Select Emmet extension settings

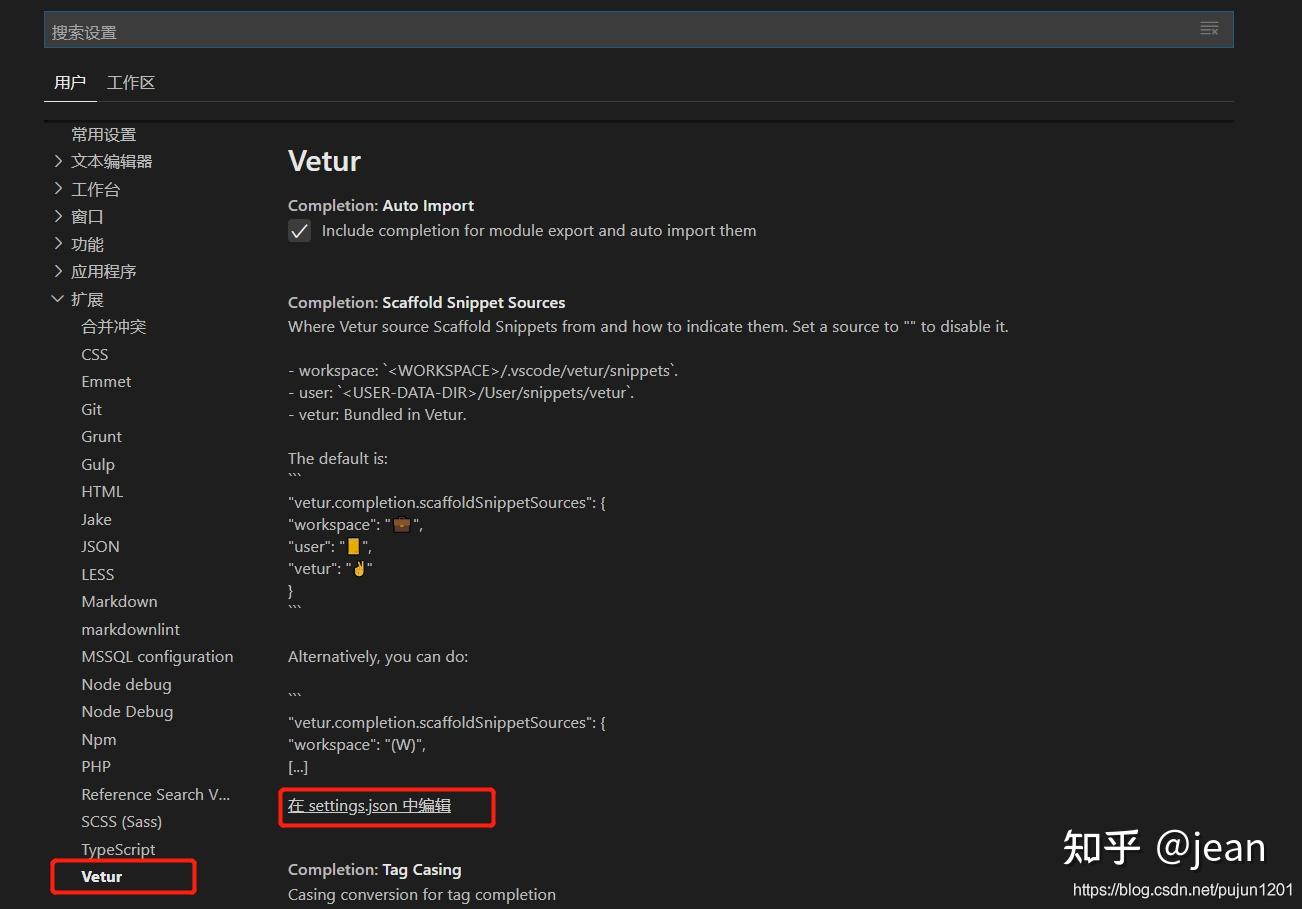(x=106, y=381)
